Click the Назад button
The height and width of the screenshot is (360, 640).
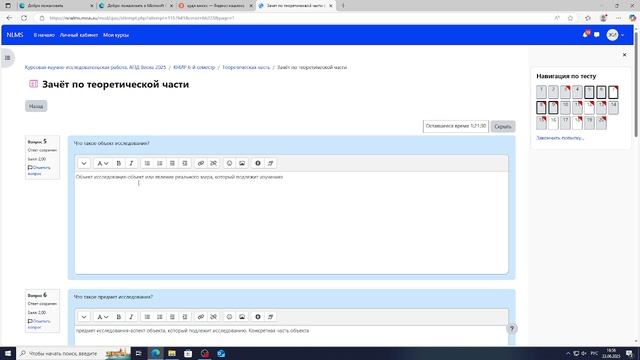pyautogui.click(x=36, y=106)
